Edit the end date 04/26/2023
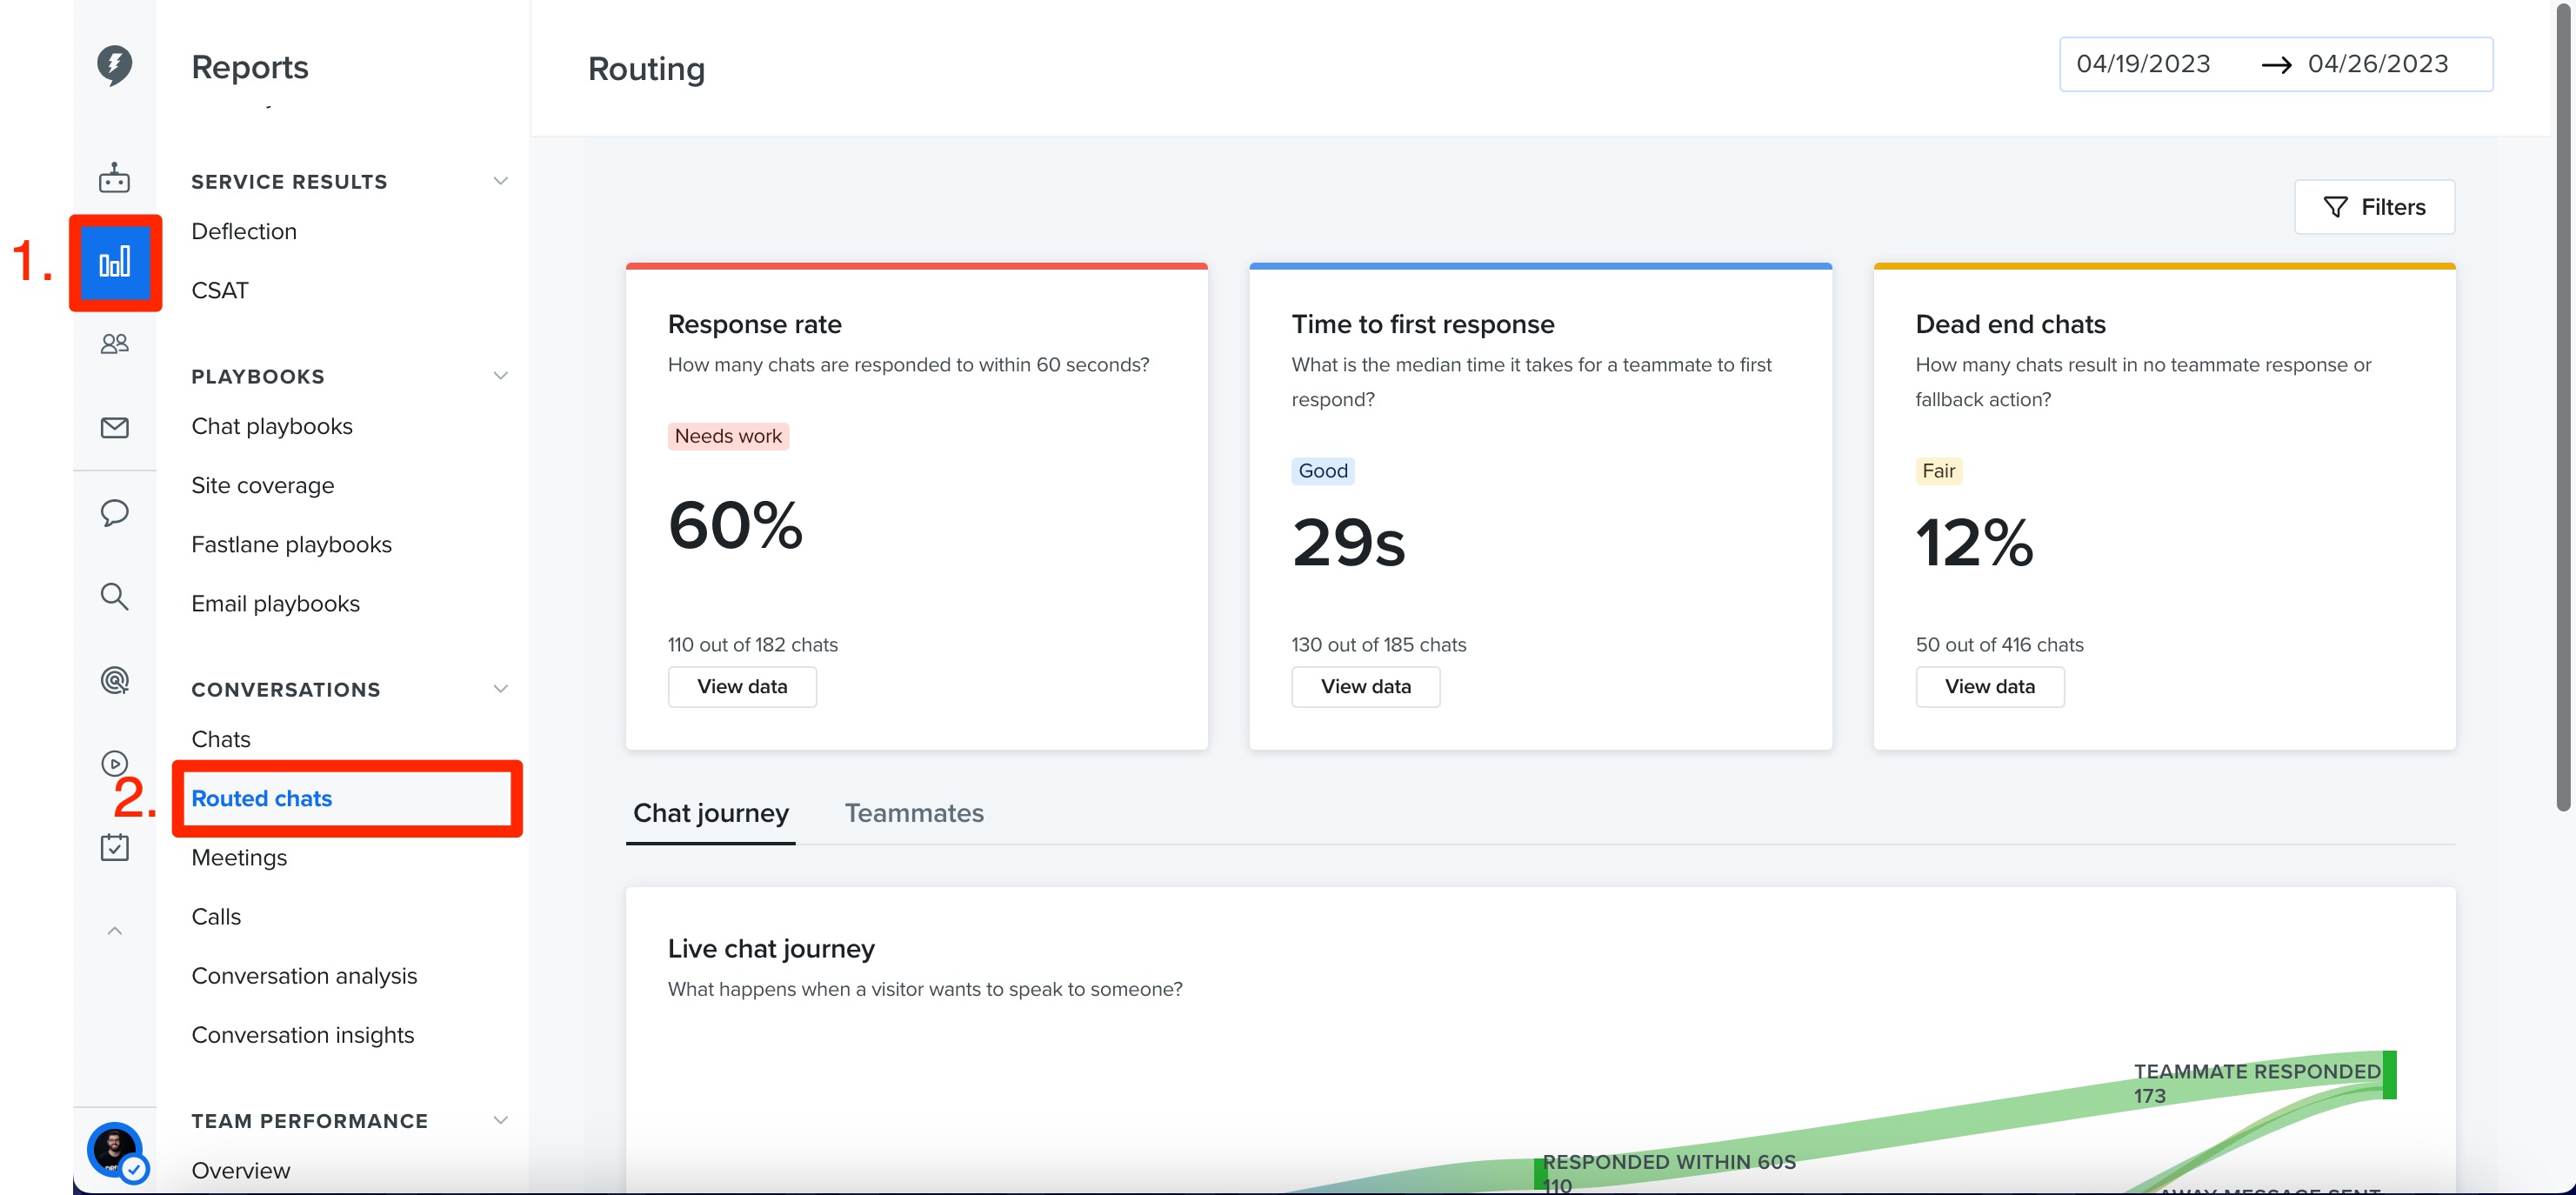 (2378, 64)
